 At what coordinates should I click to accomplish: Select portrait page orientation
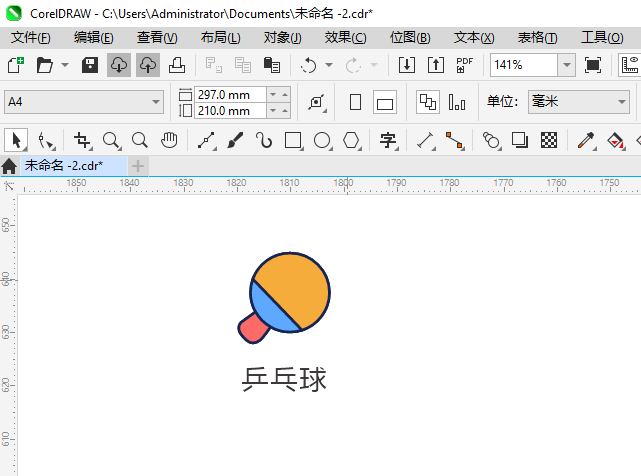click(x=355, y=102)
